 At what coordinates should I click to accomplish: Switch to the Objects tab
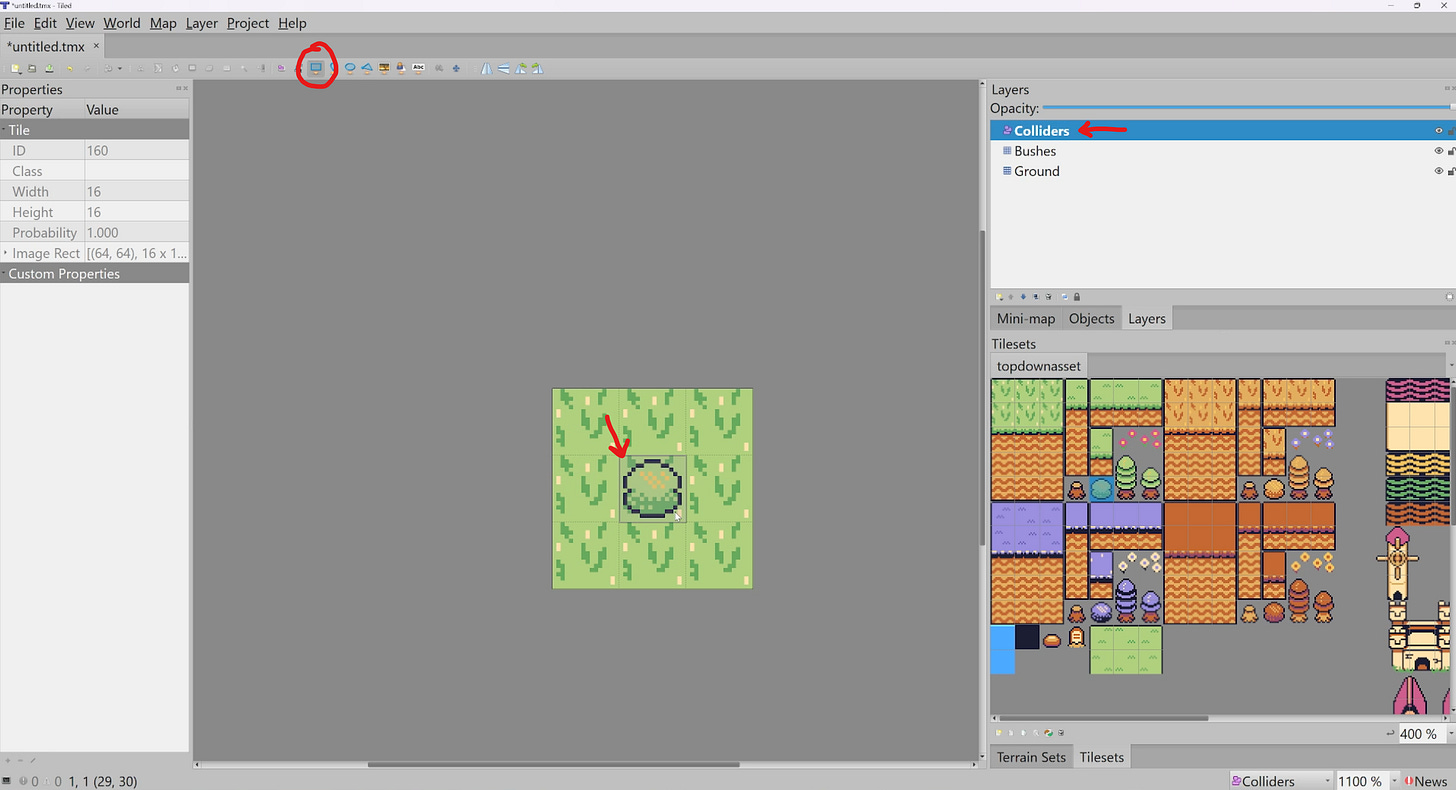pyautogui.click(x=1091, y=318)
